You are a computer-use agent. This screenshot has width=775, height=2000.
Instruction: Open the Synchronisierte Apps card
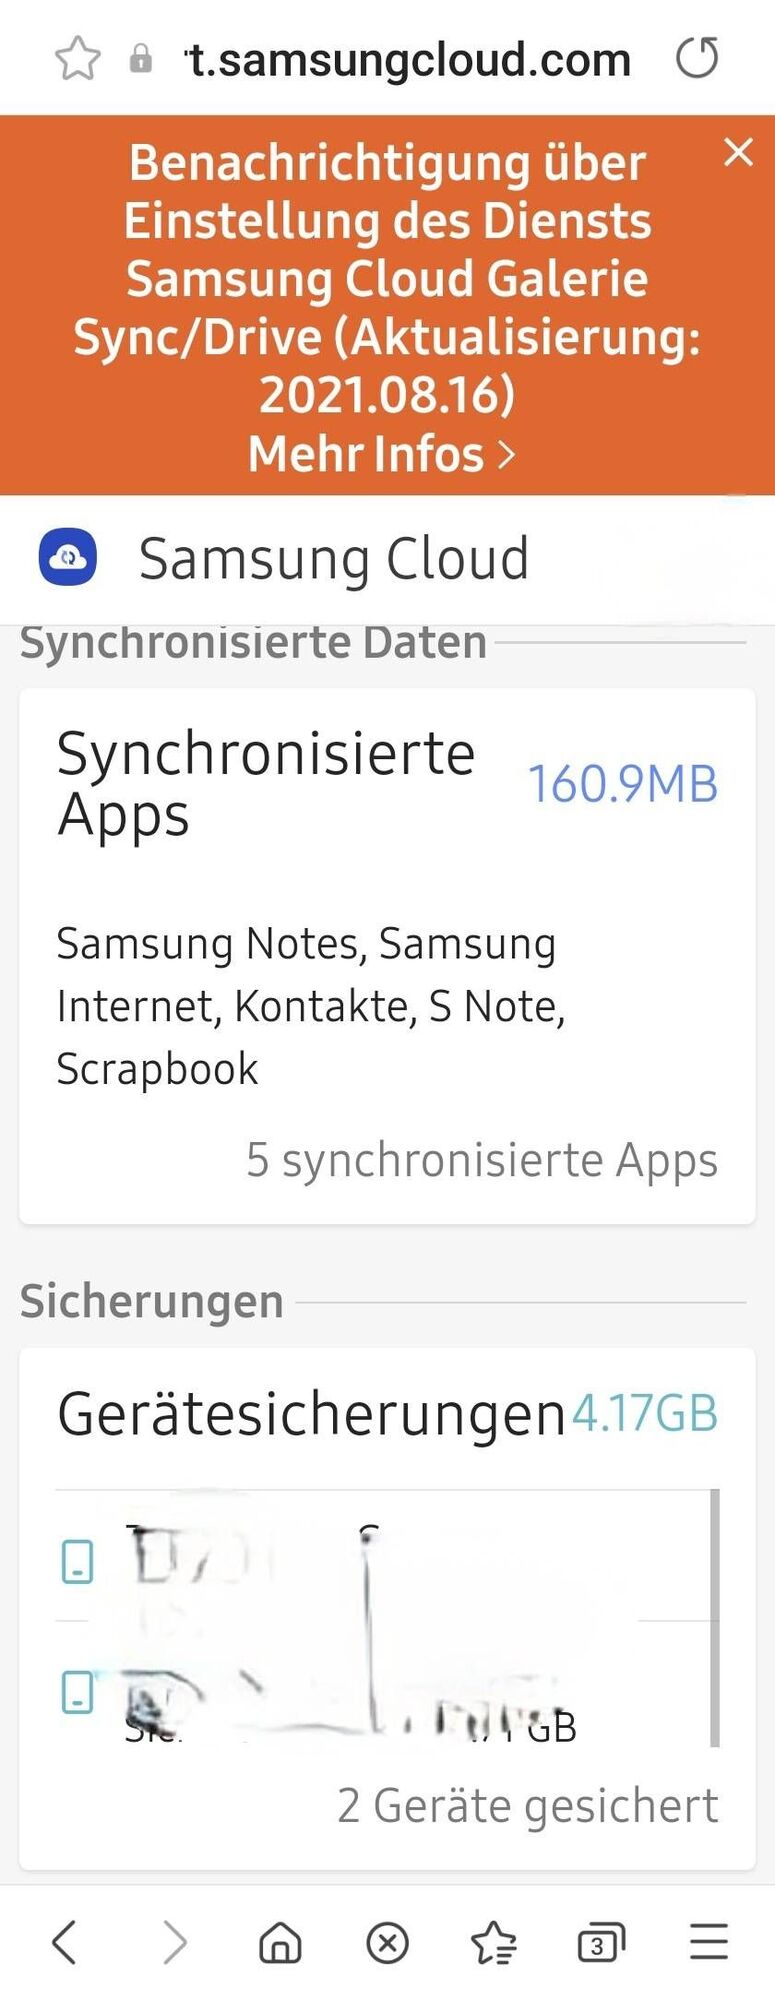[387, 956]
